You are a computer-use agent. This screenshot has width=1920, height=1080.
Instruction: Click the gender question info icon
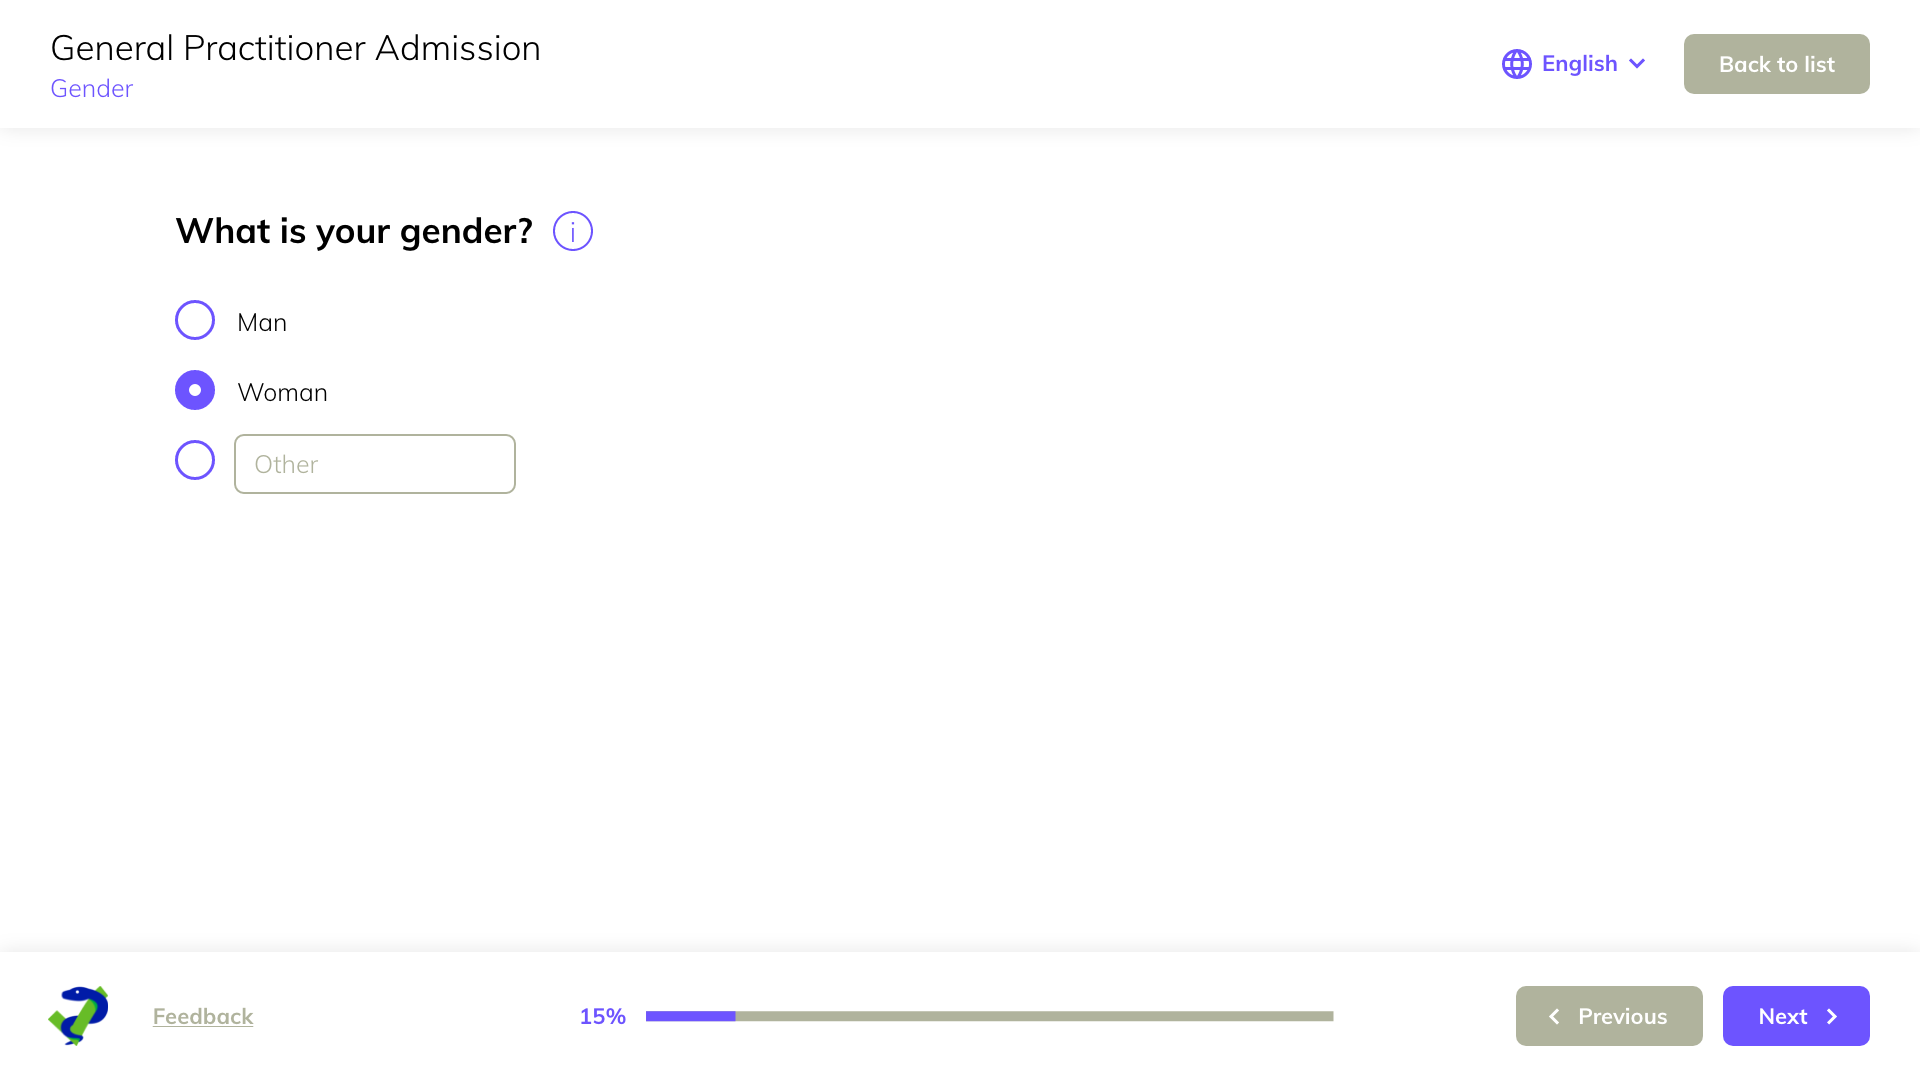tap(573, 231)
